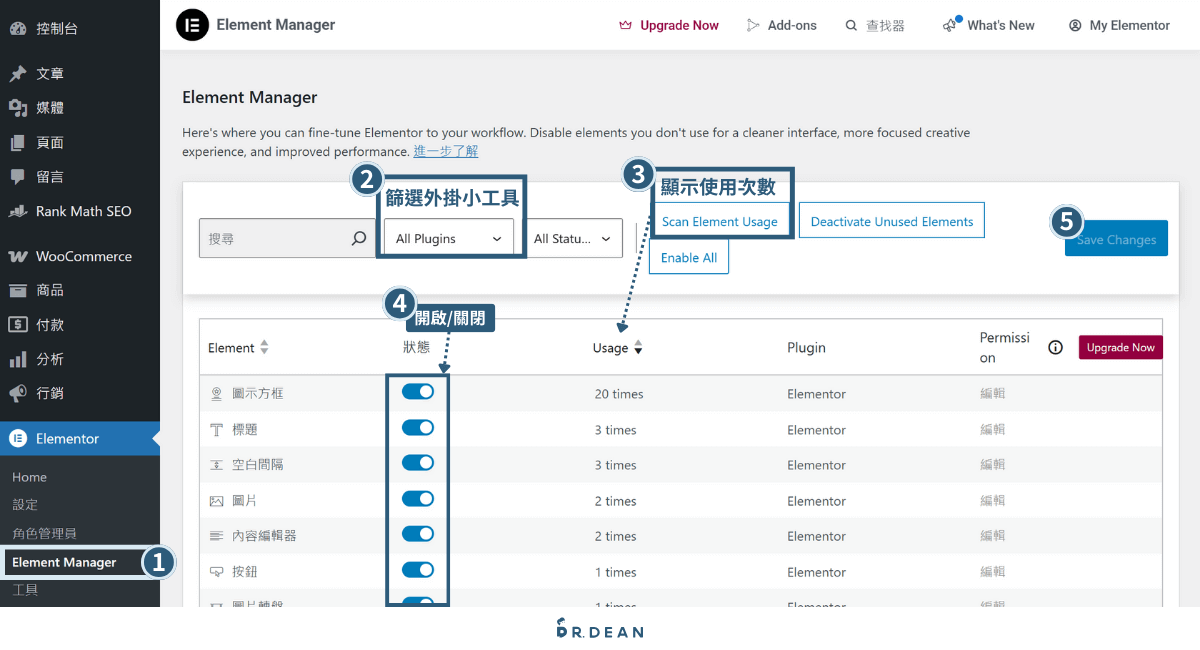This screenshot has height=650, width=1200.
Task: Turn off the 按鈕 element switch
Action: tap(418, 570)
